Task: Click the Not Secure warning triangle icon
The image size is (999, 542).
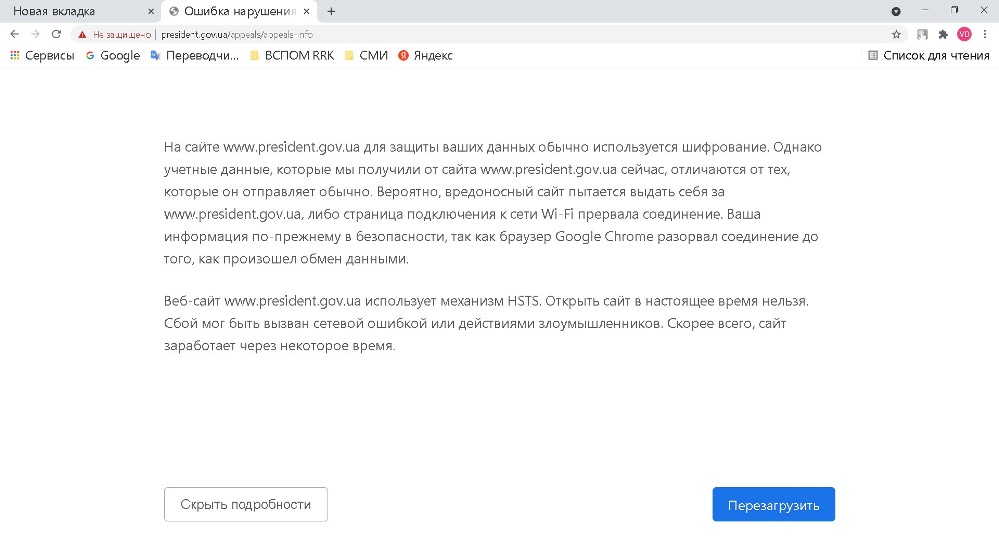Action: 82,35
